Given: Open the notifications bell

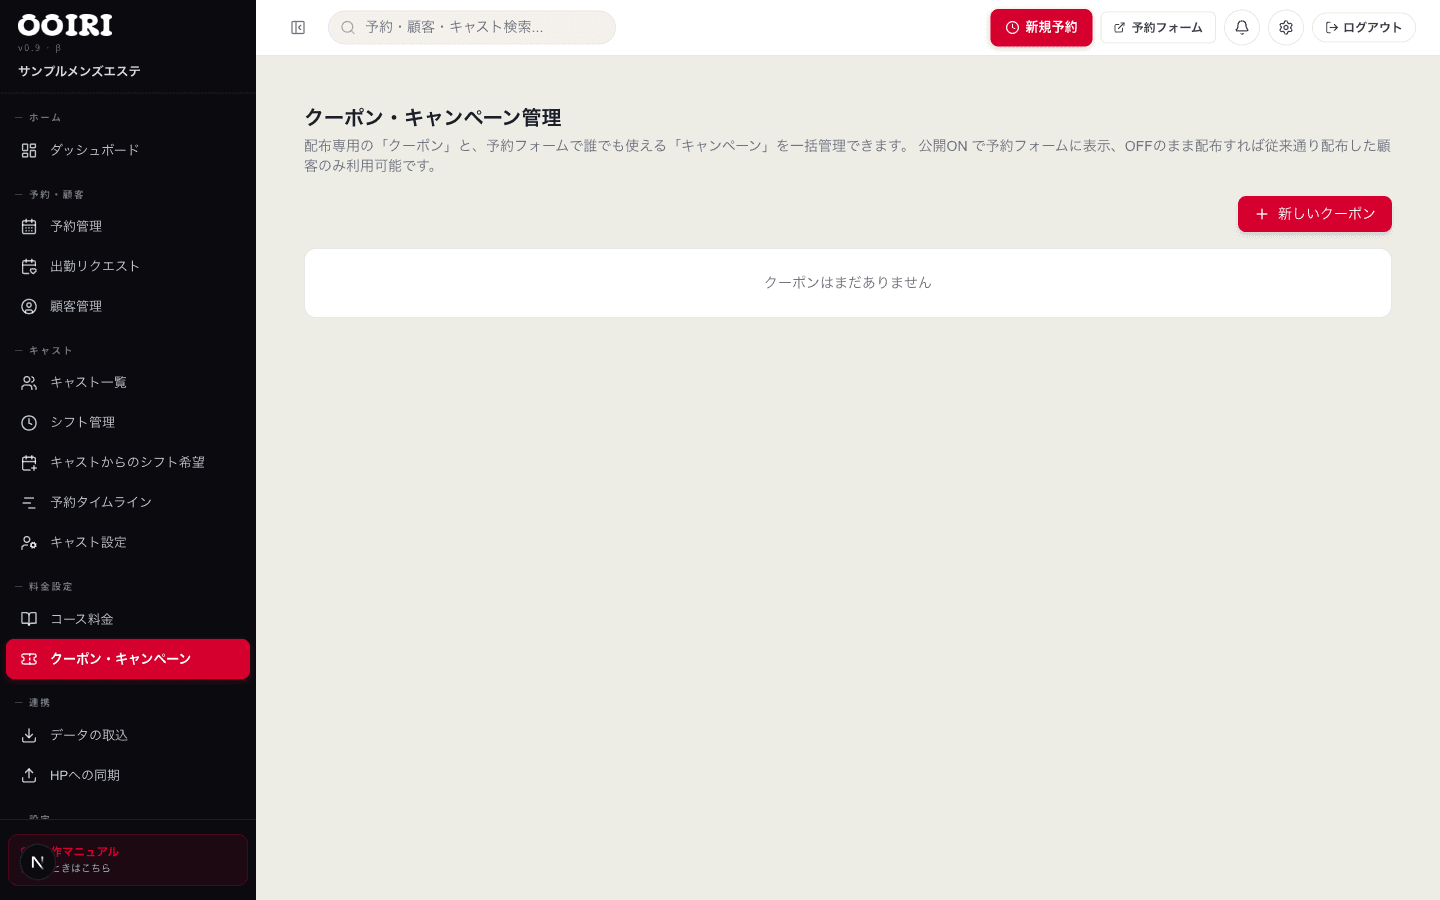Looking at the screenshot, I should click(1242, 28).
